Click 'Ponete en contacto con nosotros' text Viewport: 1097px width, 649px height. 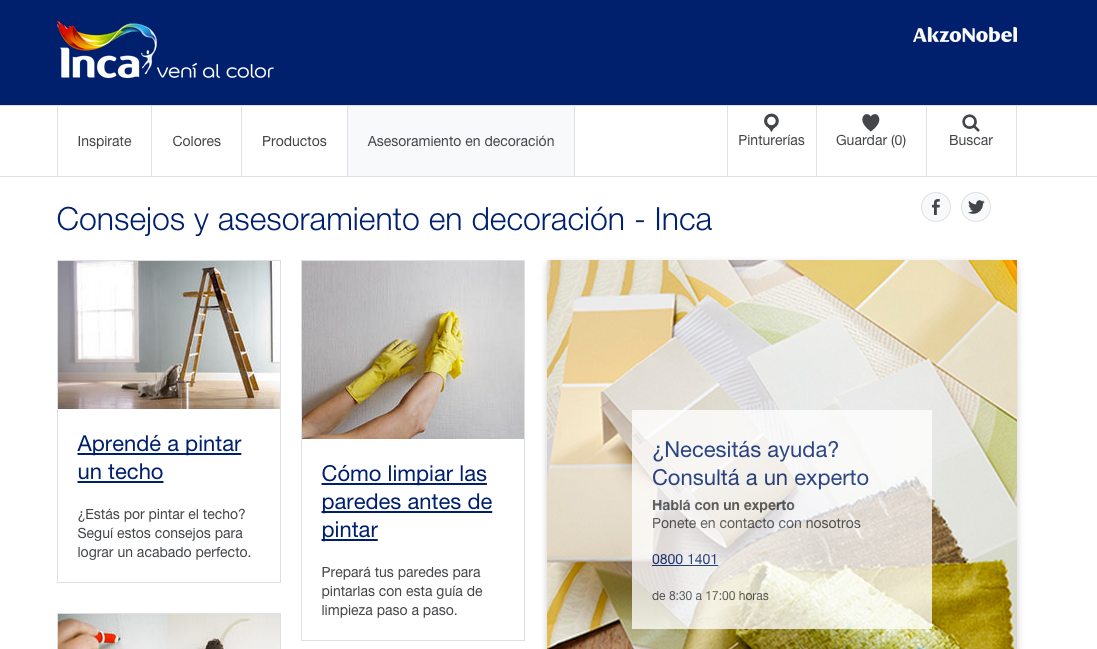pos(756,523)
